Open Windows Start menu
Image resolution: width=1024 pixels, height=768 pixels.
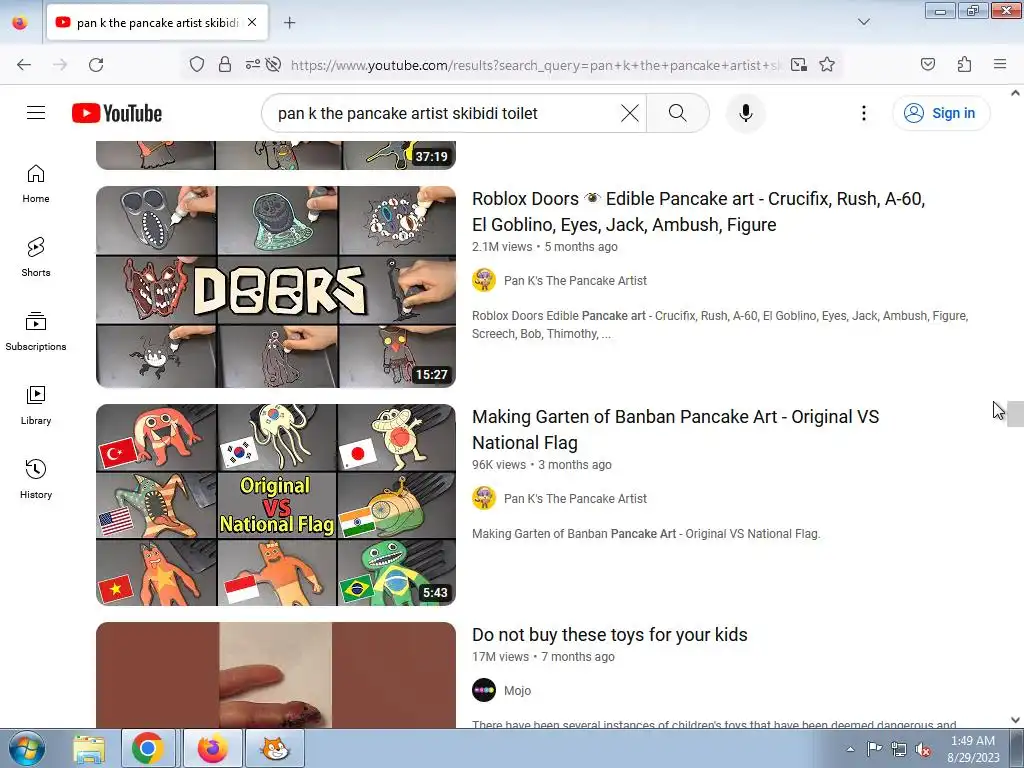click(x=27, y=749)
